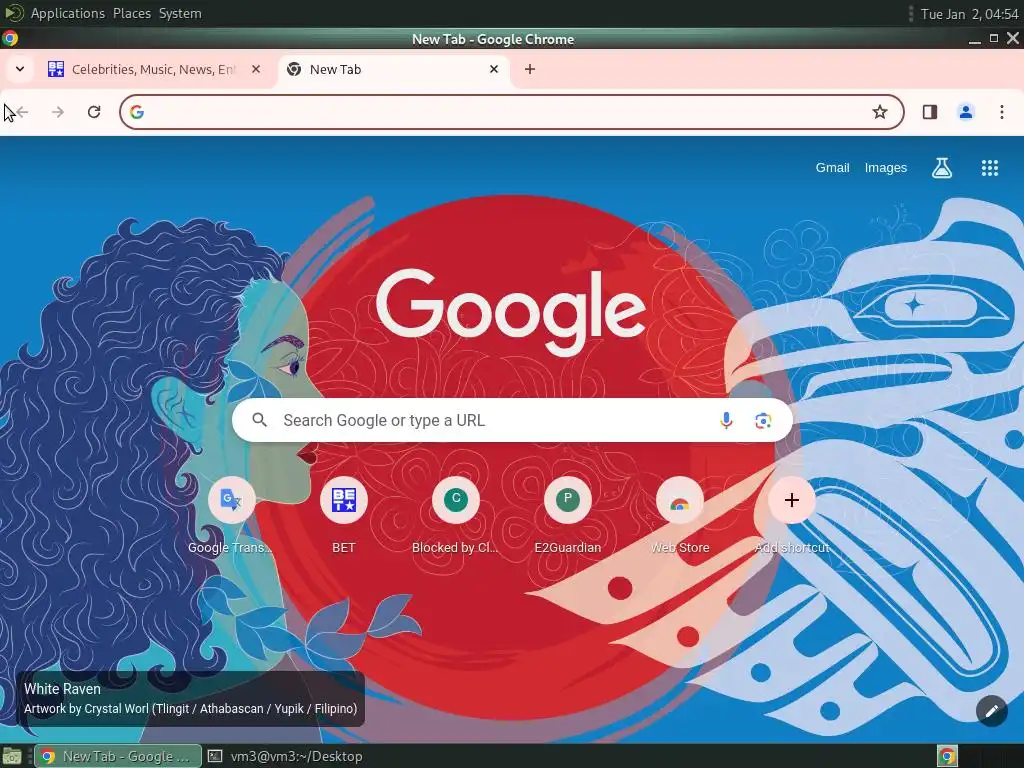Open the Google apps grid

pos(989,168)
